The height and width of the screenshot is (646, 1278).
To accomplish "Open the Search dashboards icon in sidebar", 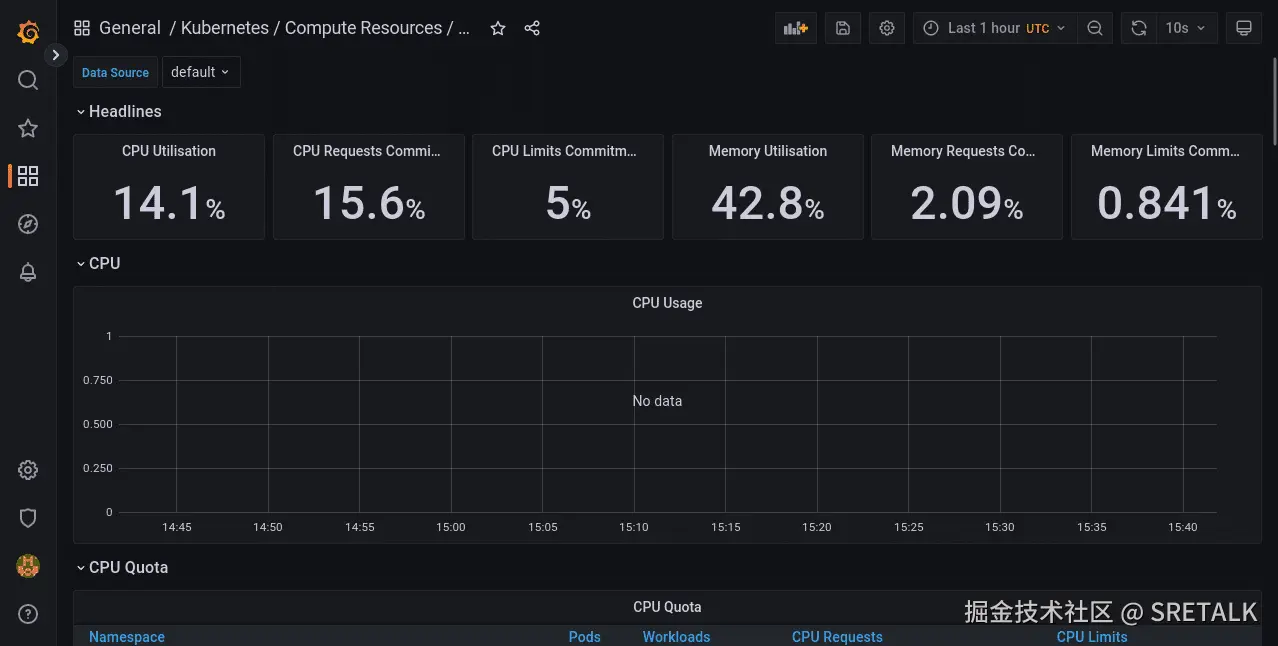I will [28, 80].
